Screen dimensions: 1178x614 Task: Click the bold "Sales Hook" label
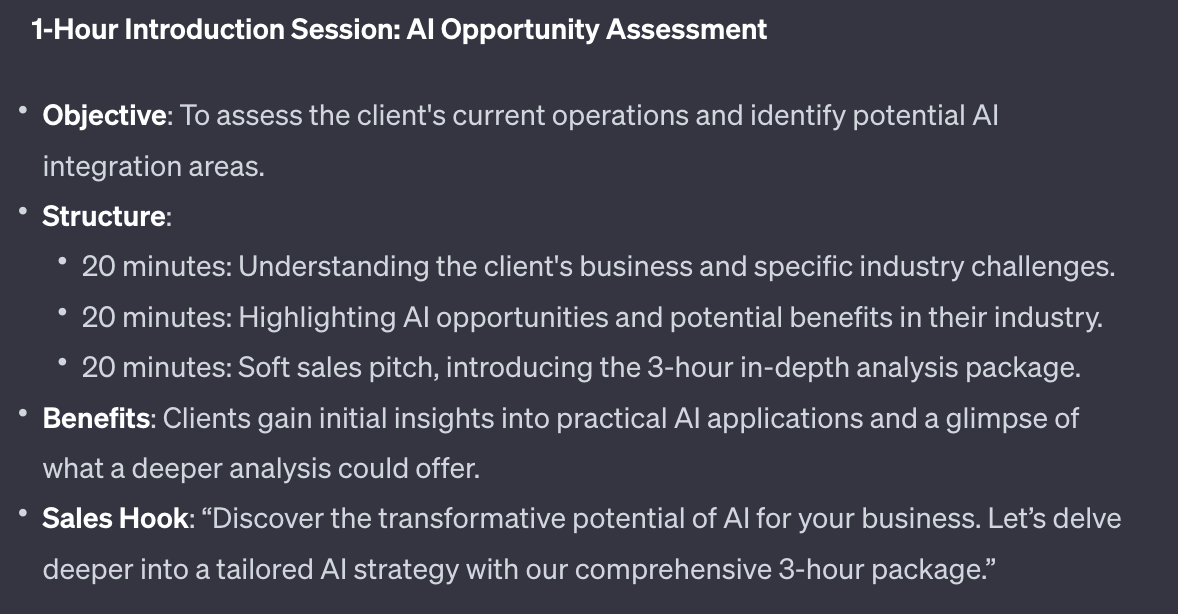(115, 519)
